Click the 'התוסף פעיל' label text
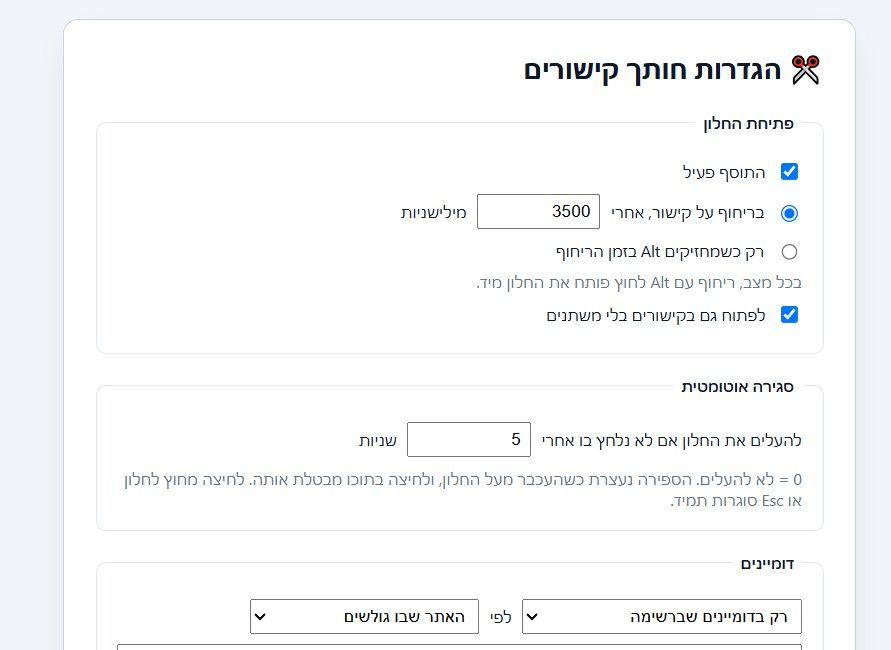Image resolution: width=891 pixels, height=650 pixels. pos(724,172)
